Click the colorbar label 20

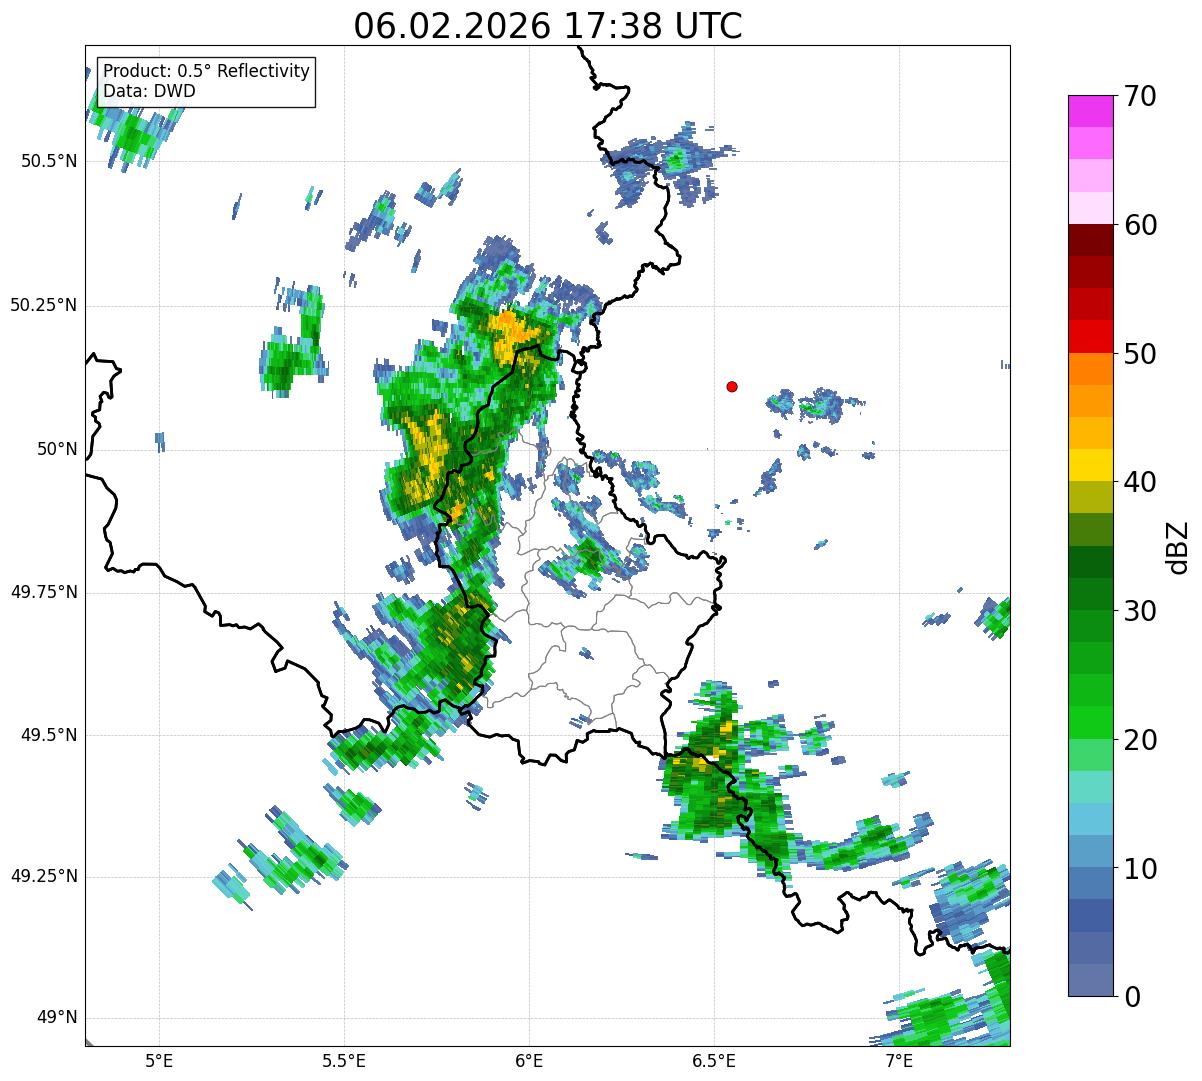tap(1140, 740)
